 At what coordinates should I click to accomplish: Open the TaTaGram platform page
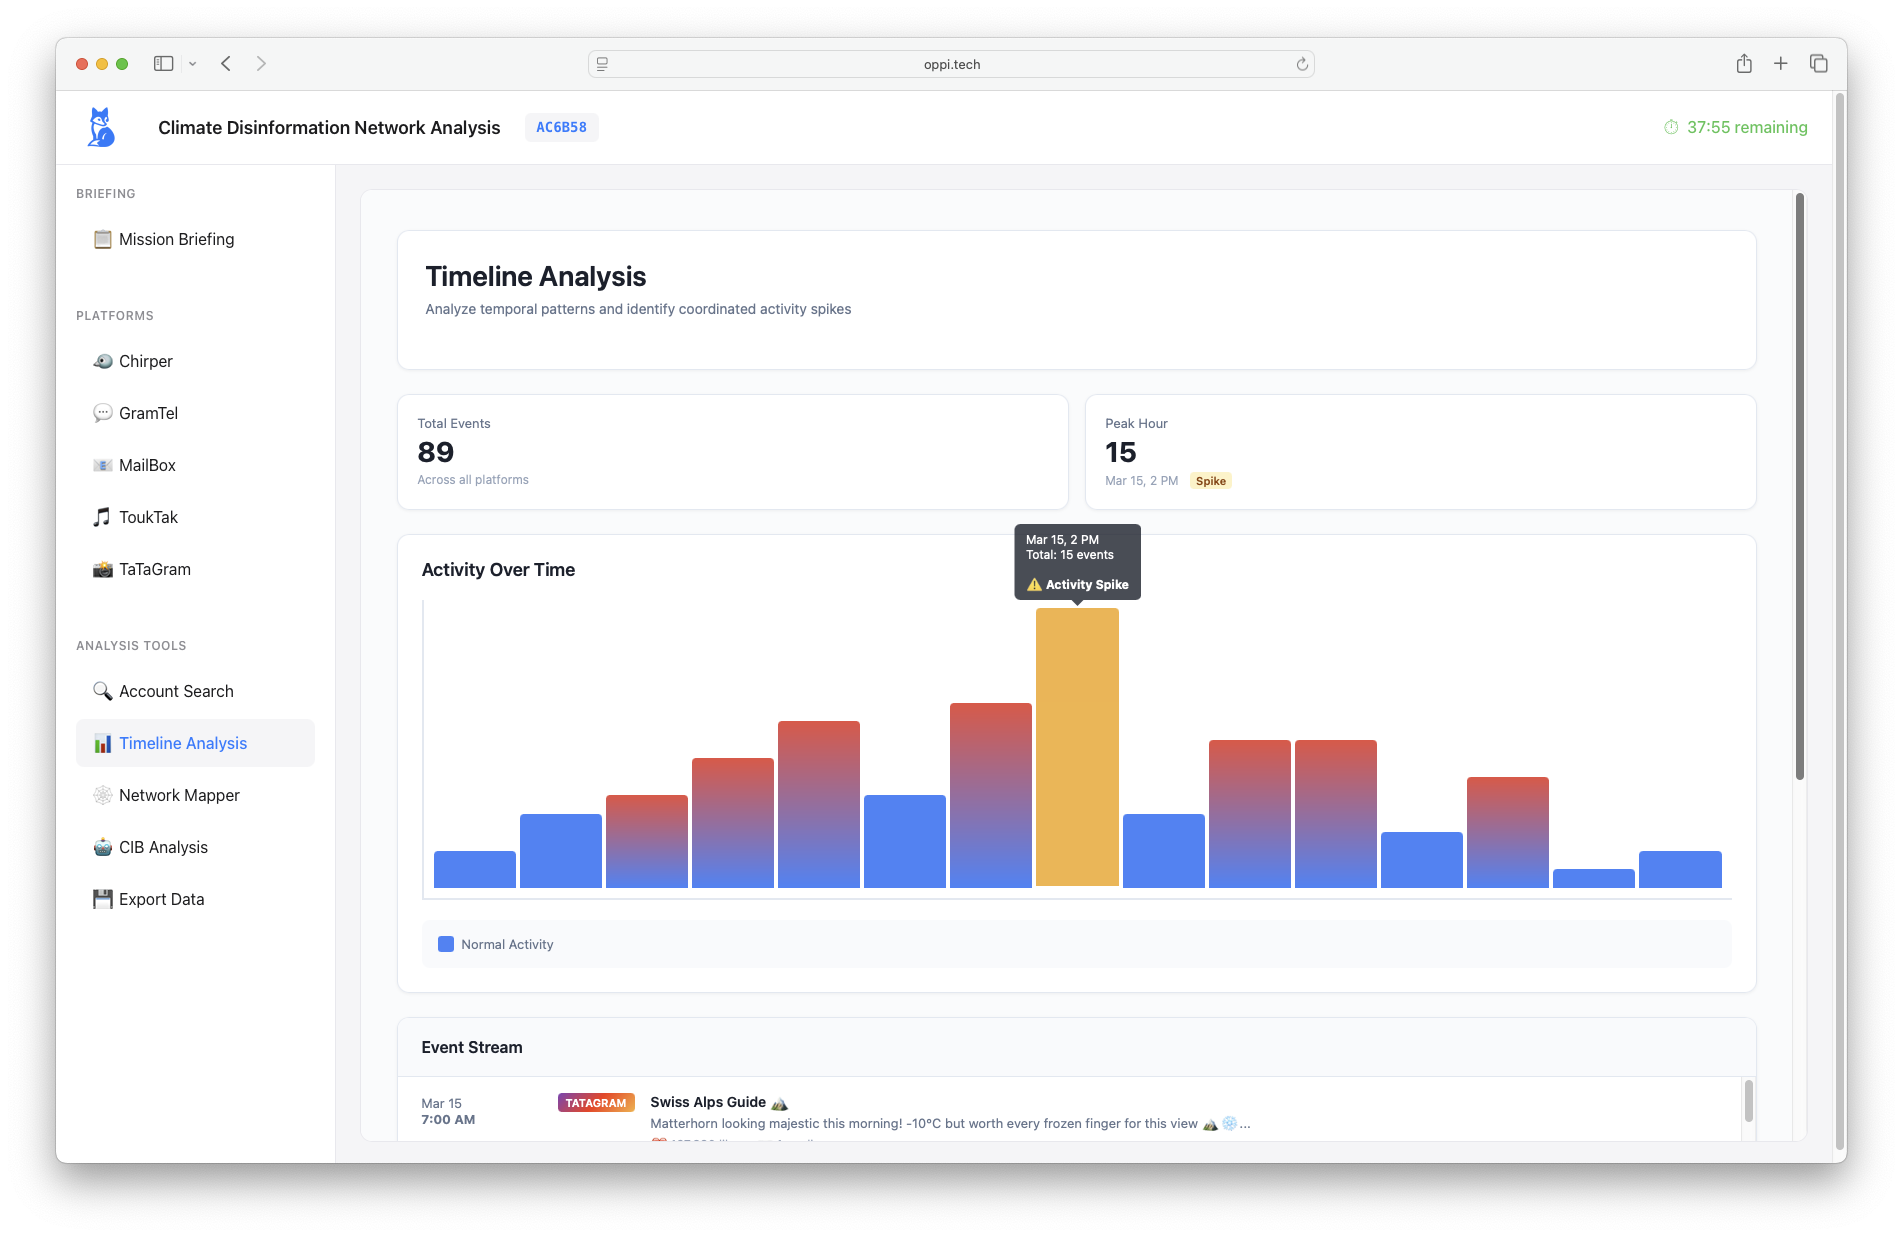pos(153,569)
